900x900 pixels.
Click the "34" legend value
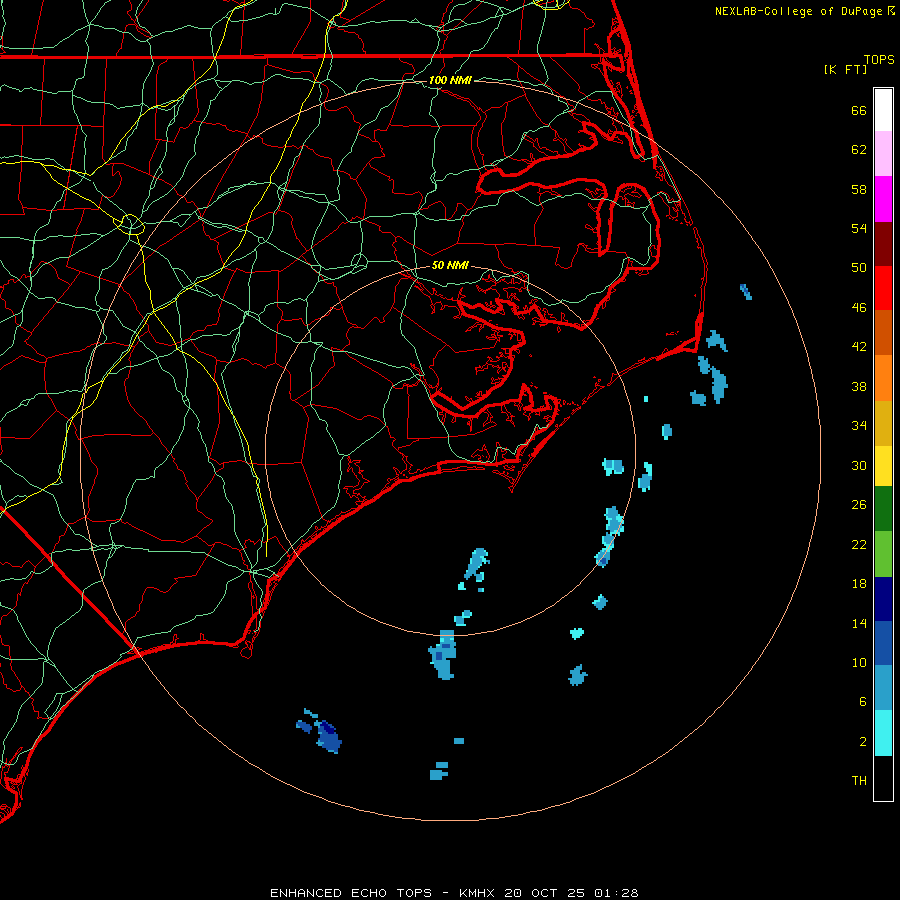pos(859,426)
